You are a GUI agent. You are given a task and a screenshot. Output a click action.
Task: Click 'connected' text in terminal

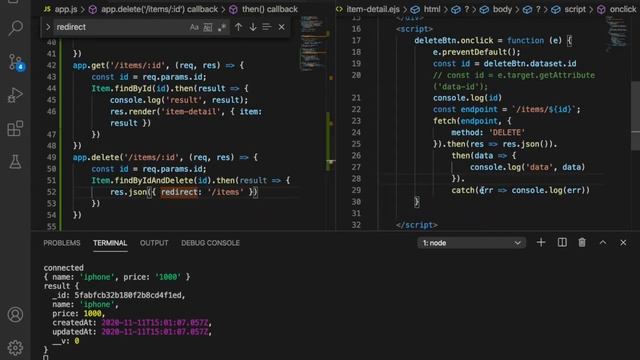pyautogui.click(x=63, y=268)
